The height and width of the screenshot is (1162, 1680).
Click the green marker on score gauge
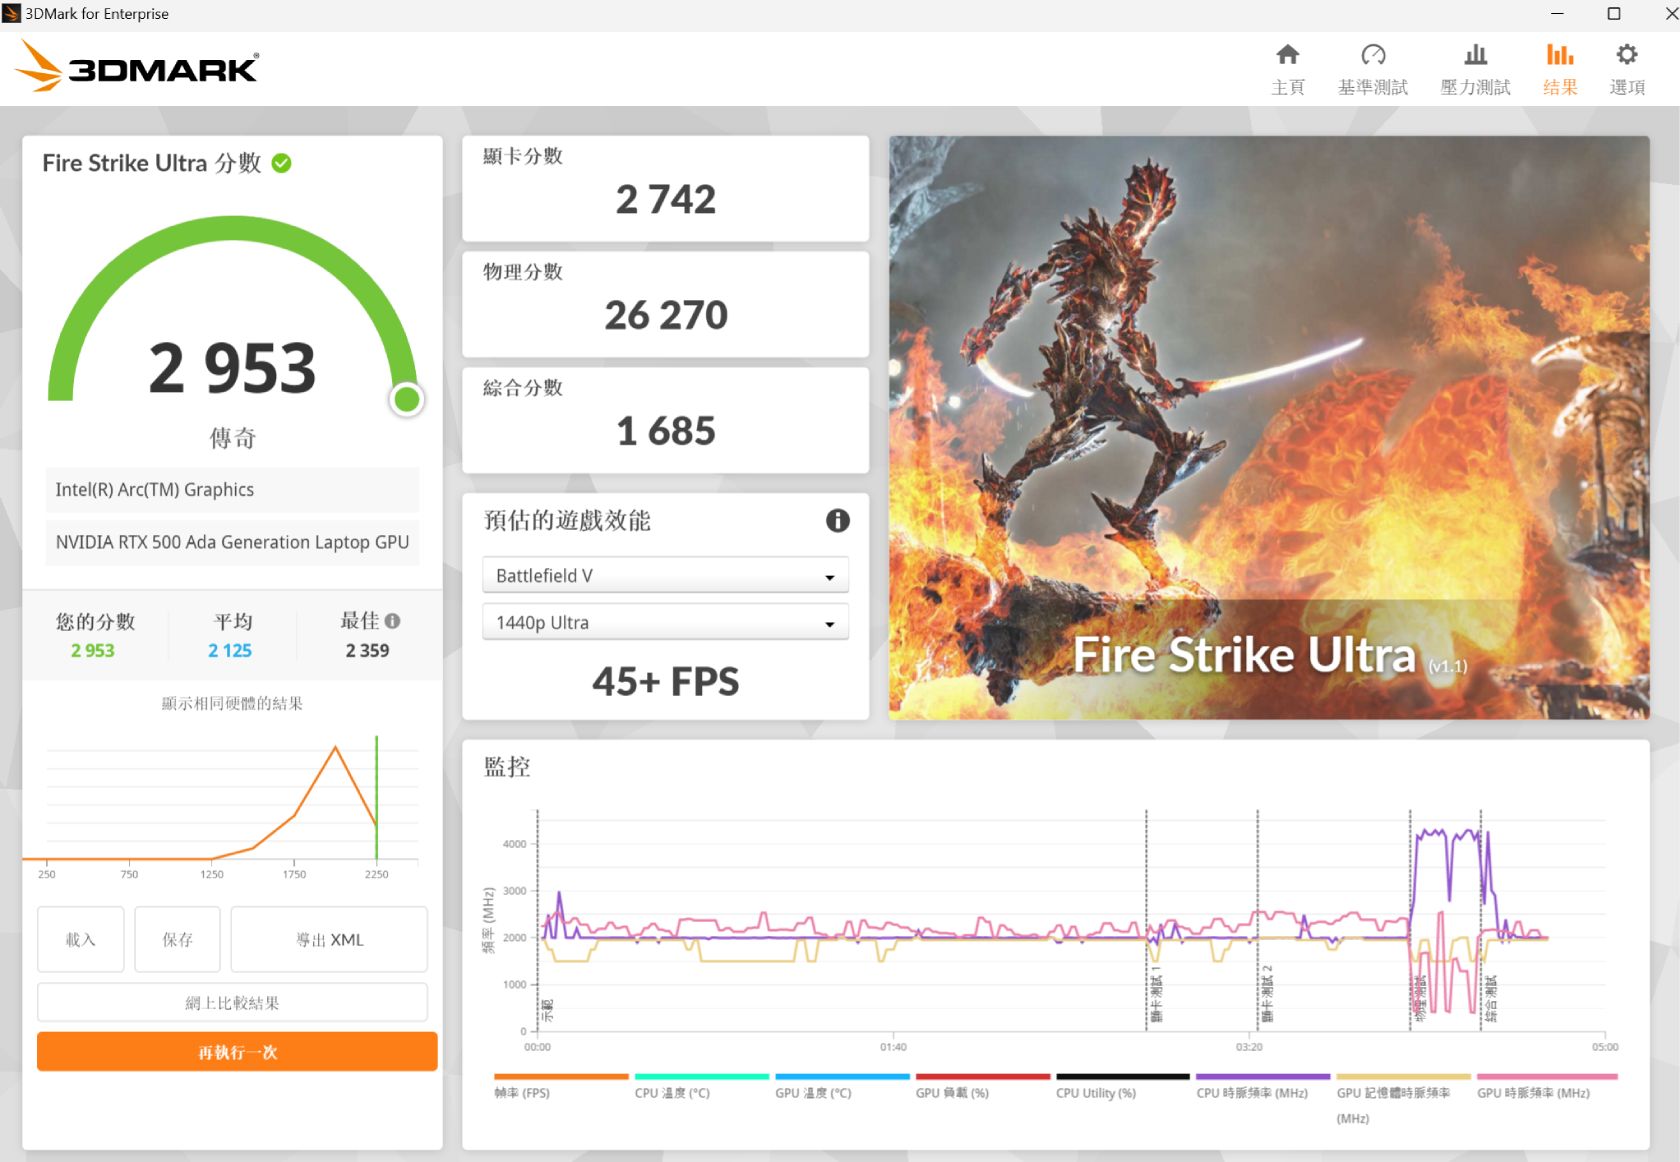click(x=407, y=399)
